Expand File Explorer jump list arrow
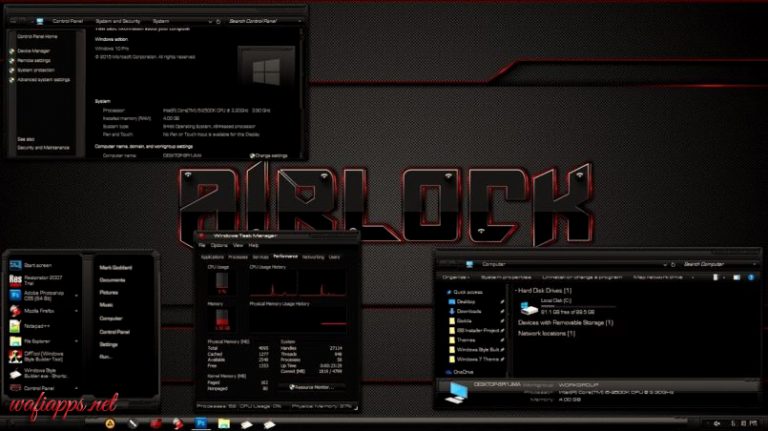The image size is (768, 431). [76, 341]
